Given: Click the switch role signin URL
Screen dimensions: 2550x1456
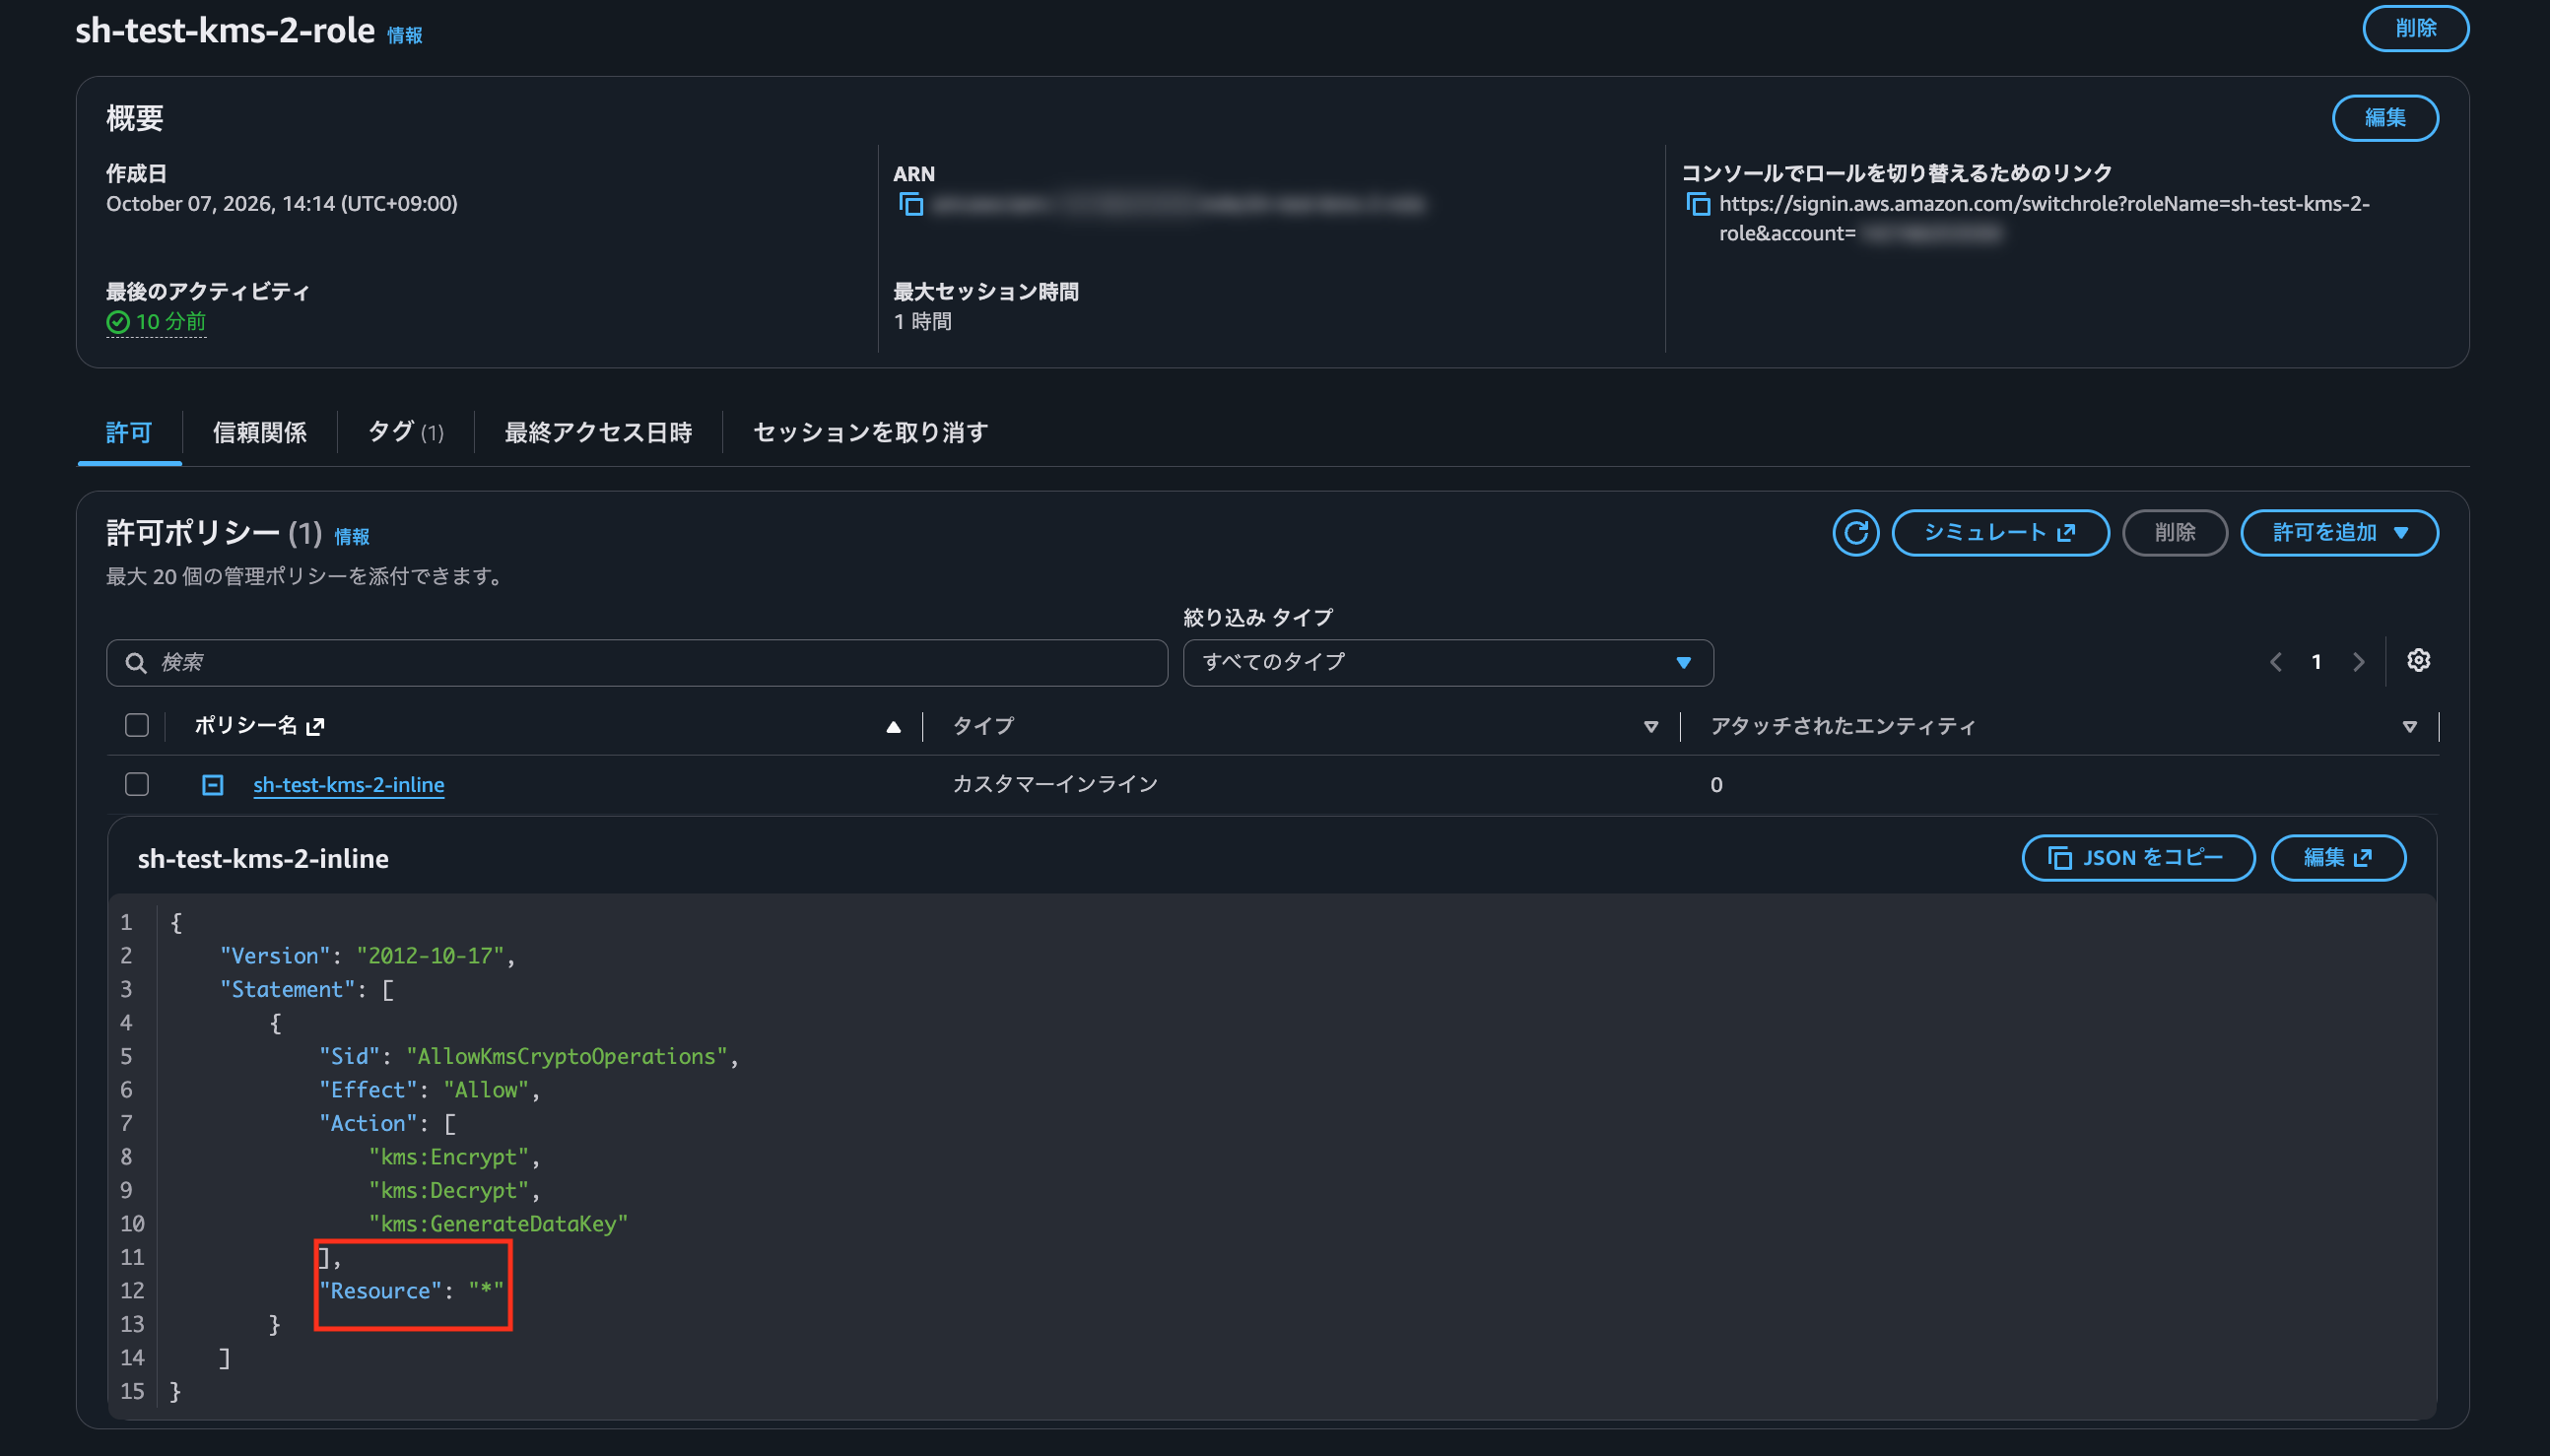Looking at the screenshot, I should pyautogui.click(x=2044, y=218).
